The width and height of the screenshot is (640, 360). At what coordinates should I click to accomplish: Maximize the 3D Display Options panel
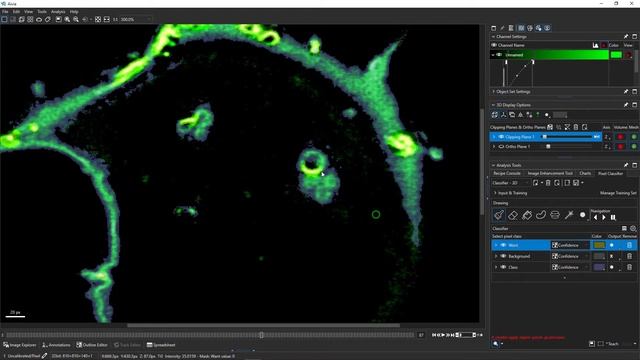[634, 105]
